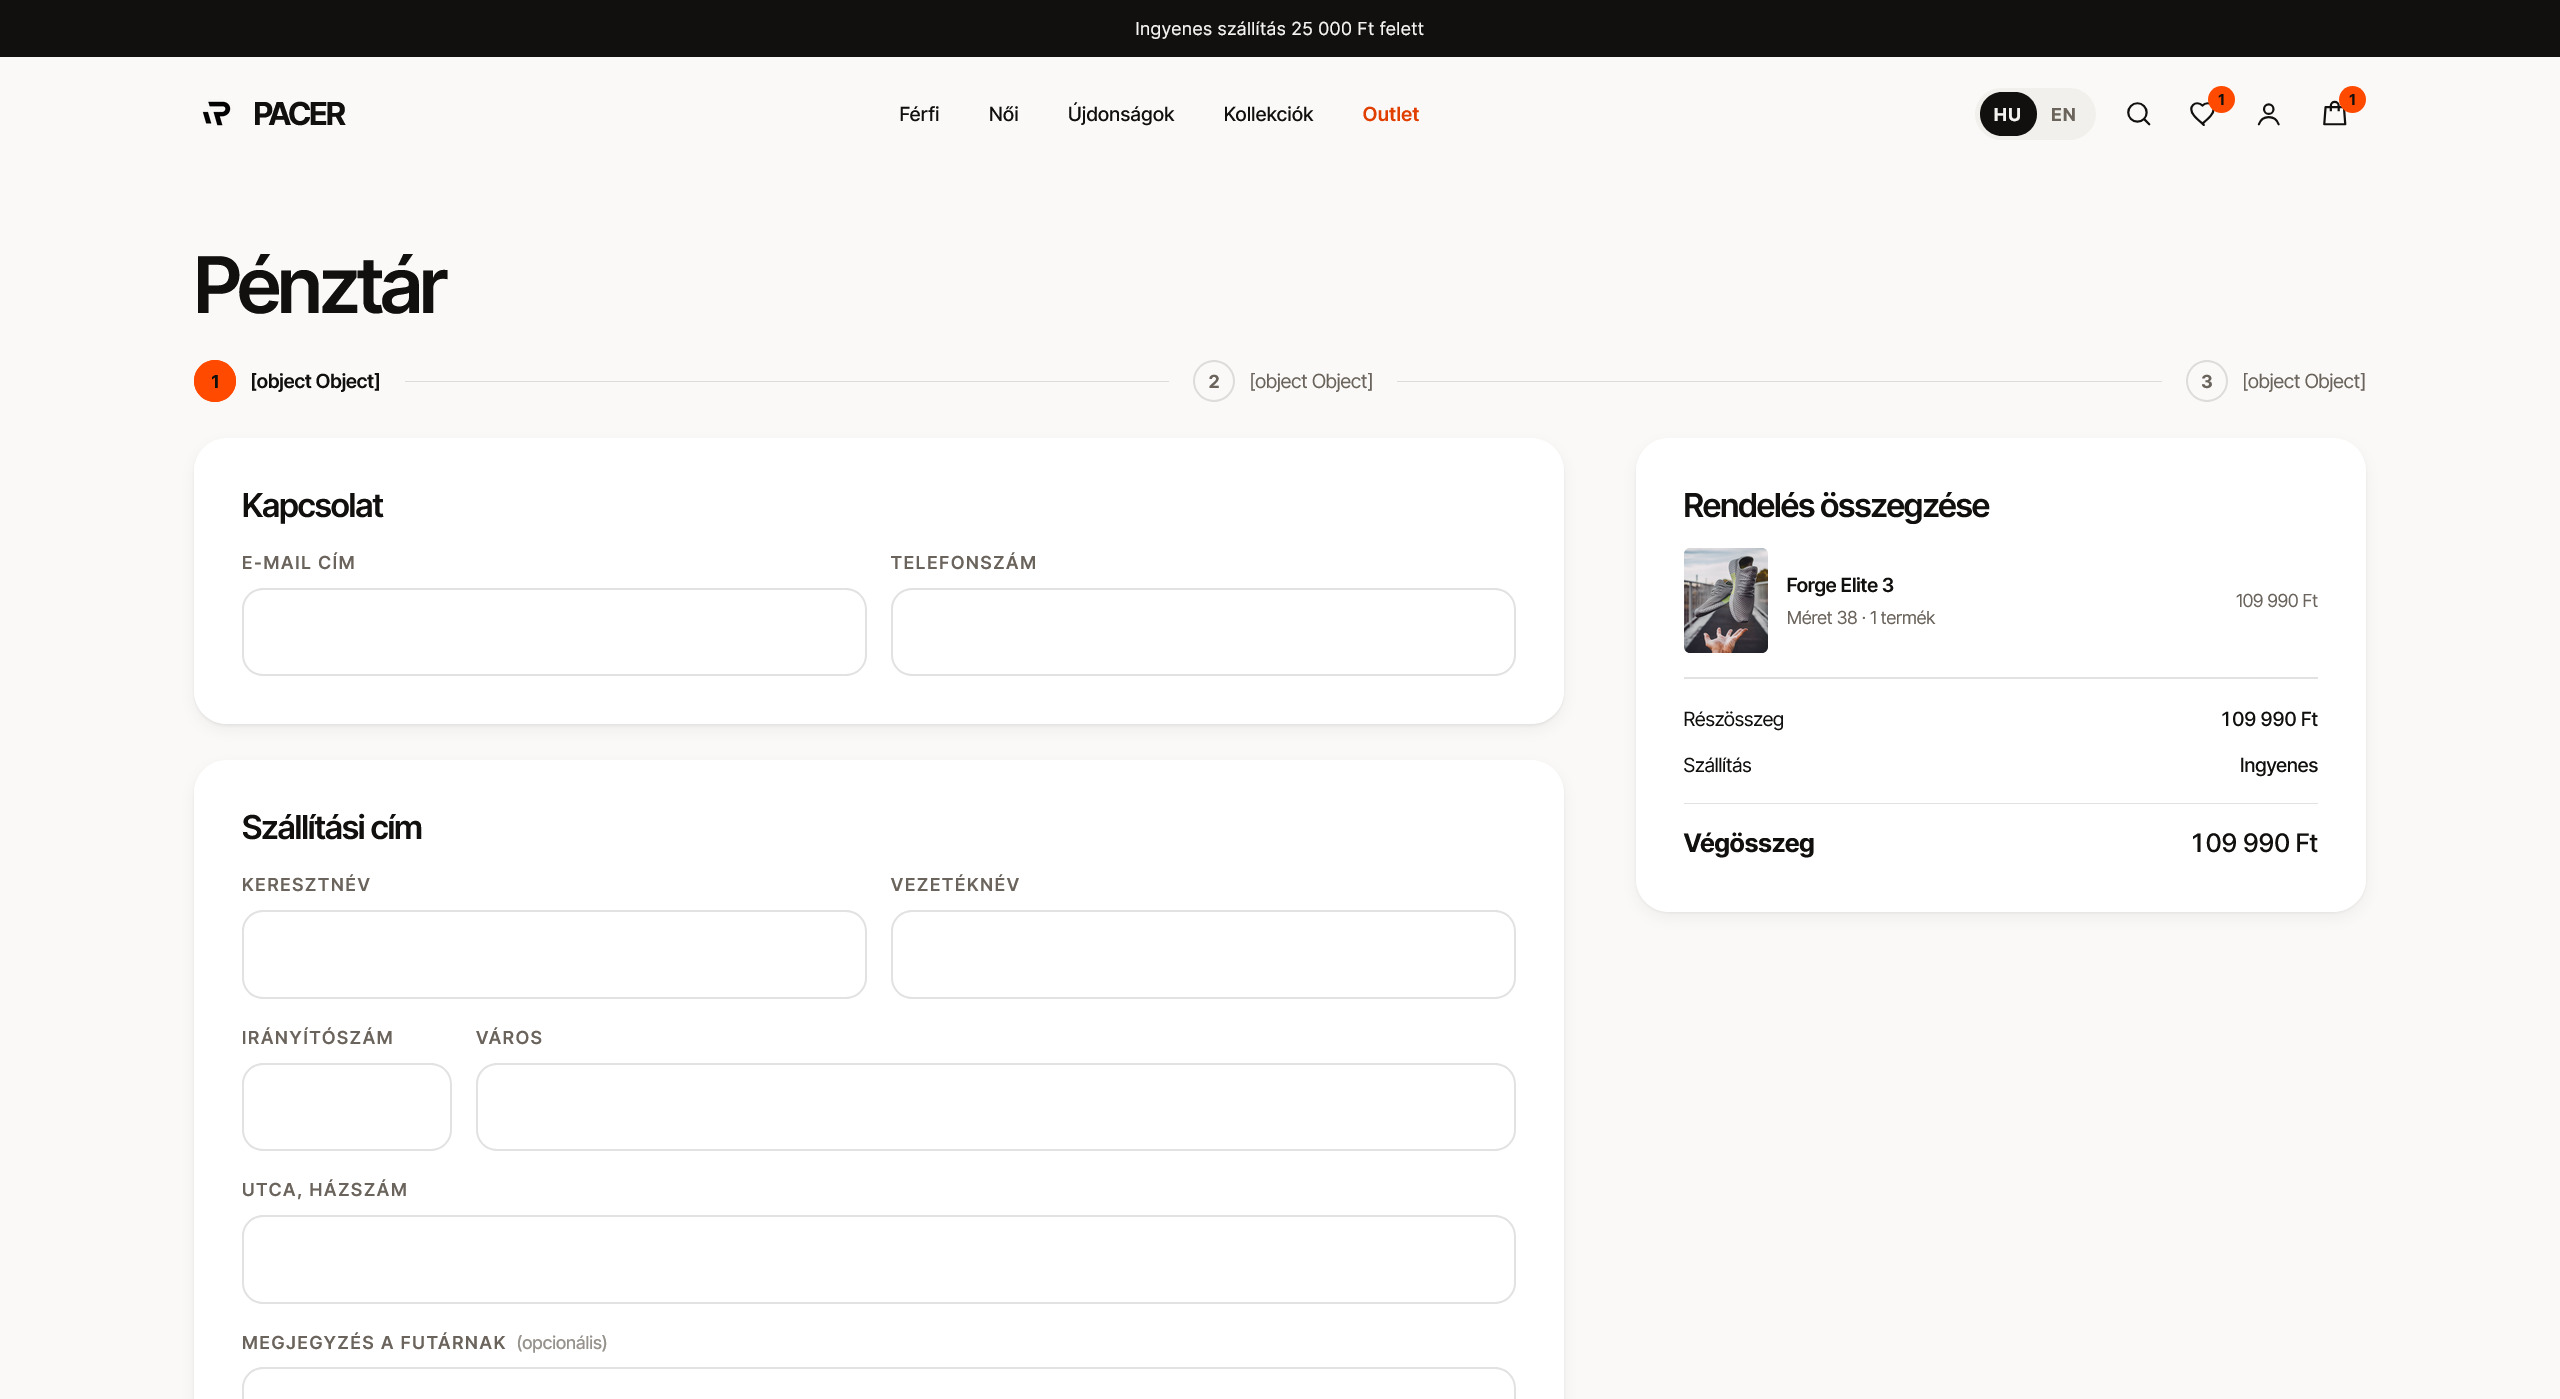The height and width of the screenshot is (1399, 2560).
Task: Select checkout step 1 circle
Action: [215, 381]
